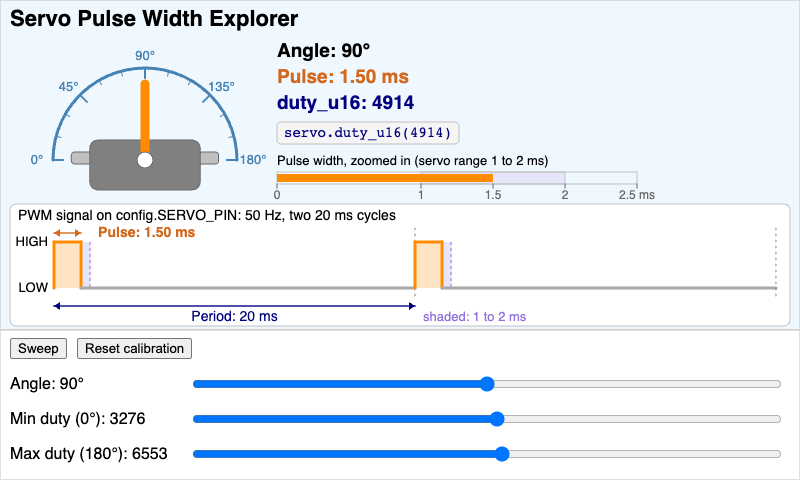Click the Angle slider handle
800x482 pixels.
click(487, 384)
